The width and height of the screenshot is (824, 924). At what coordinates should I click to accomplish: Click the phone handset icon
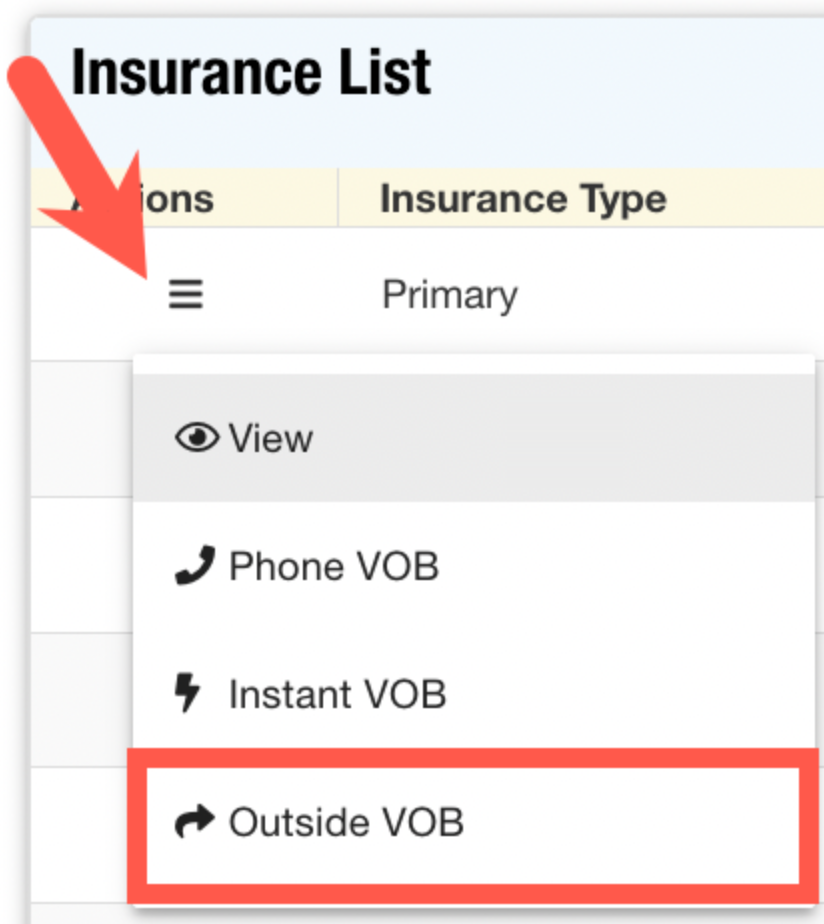coord(194,566)
